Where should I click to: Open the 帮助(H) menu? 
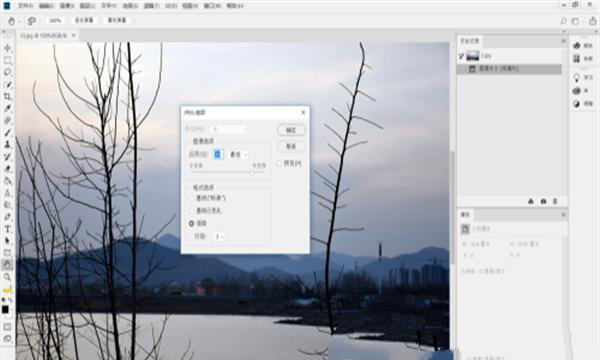pos(235,6)
